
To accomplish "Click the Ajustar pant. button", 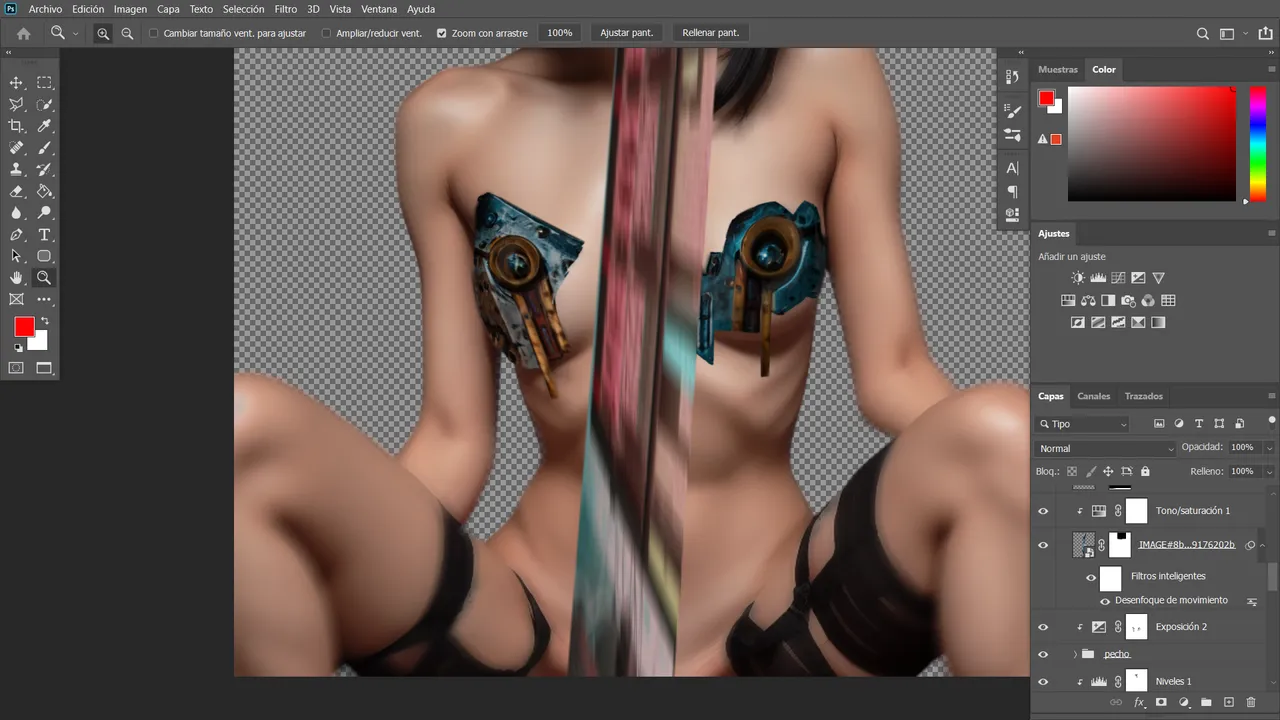I will point(626,33).
